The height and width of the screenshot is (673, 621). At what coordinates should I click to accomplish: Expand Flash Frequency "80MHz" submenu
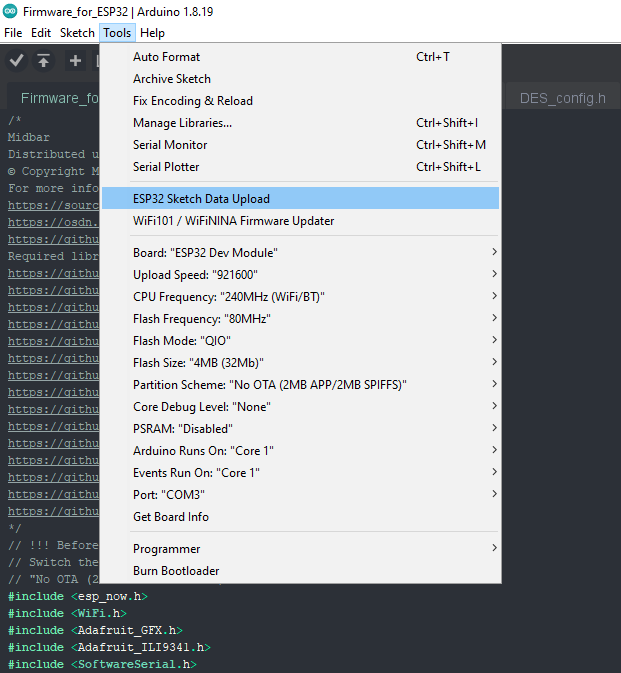coord(300,318)
